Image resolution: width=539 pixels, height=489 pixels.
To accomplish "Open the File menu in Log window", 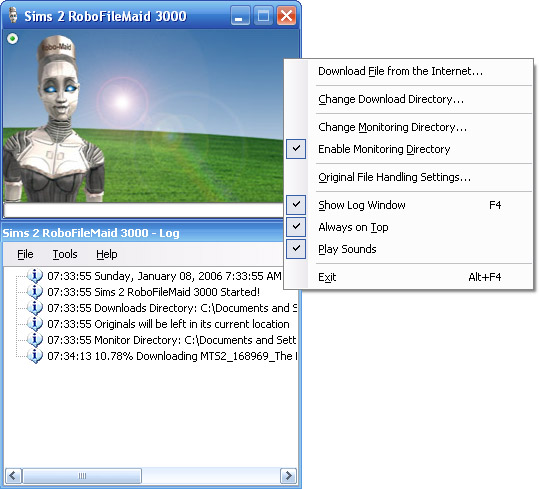I will click(25, 254).
